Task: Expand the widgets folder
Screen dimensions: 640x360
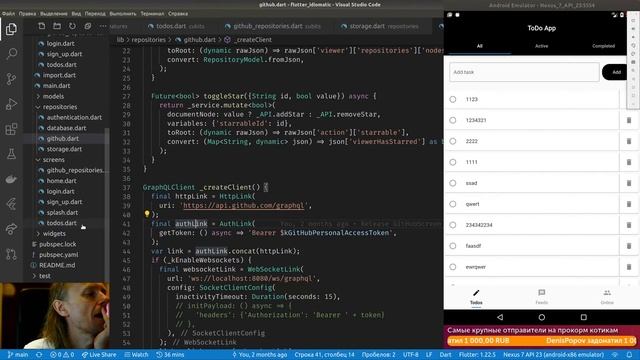Action: (54, 233)
